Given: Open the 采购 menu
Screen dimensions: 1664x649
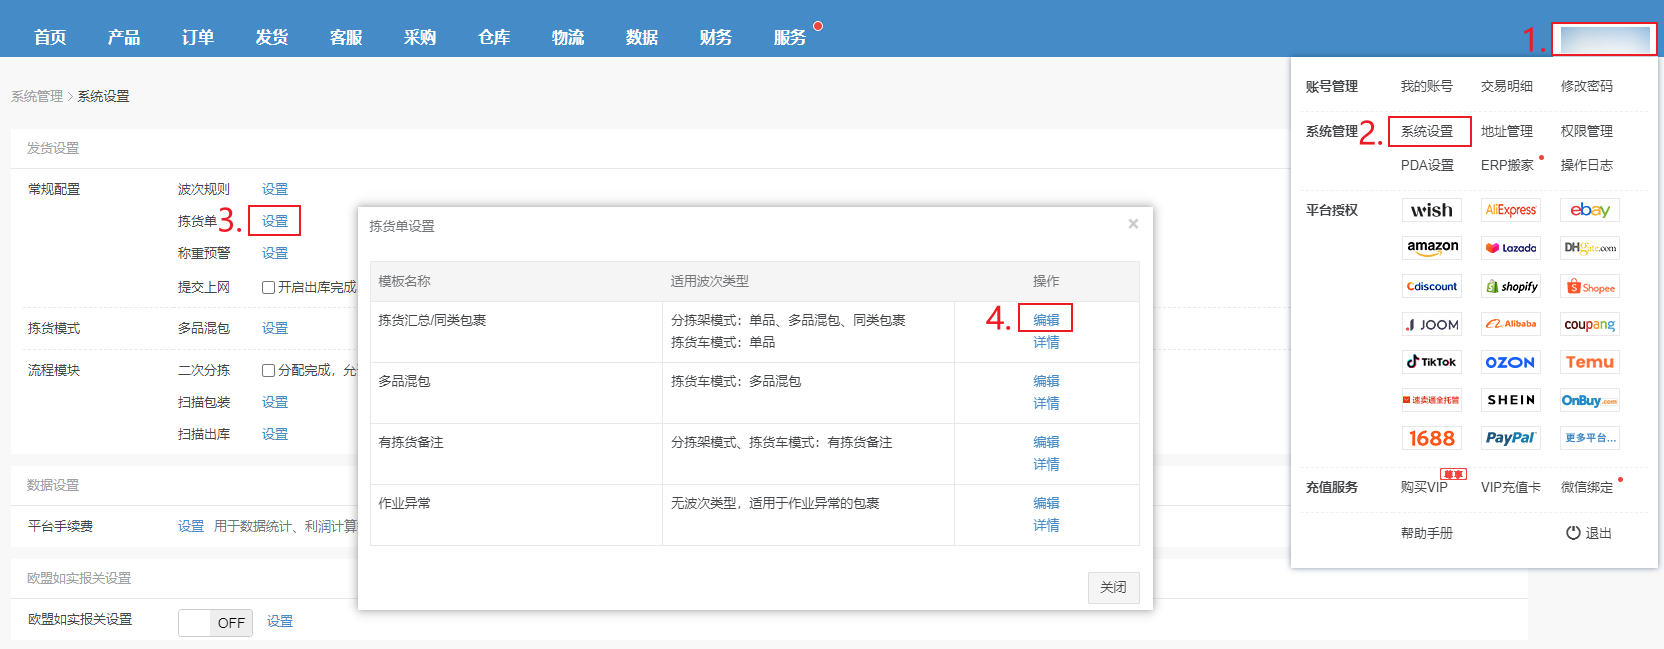Looking at the screenshot, I should (x=420, y=37).
